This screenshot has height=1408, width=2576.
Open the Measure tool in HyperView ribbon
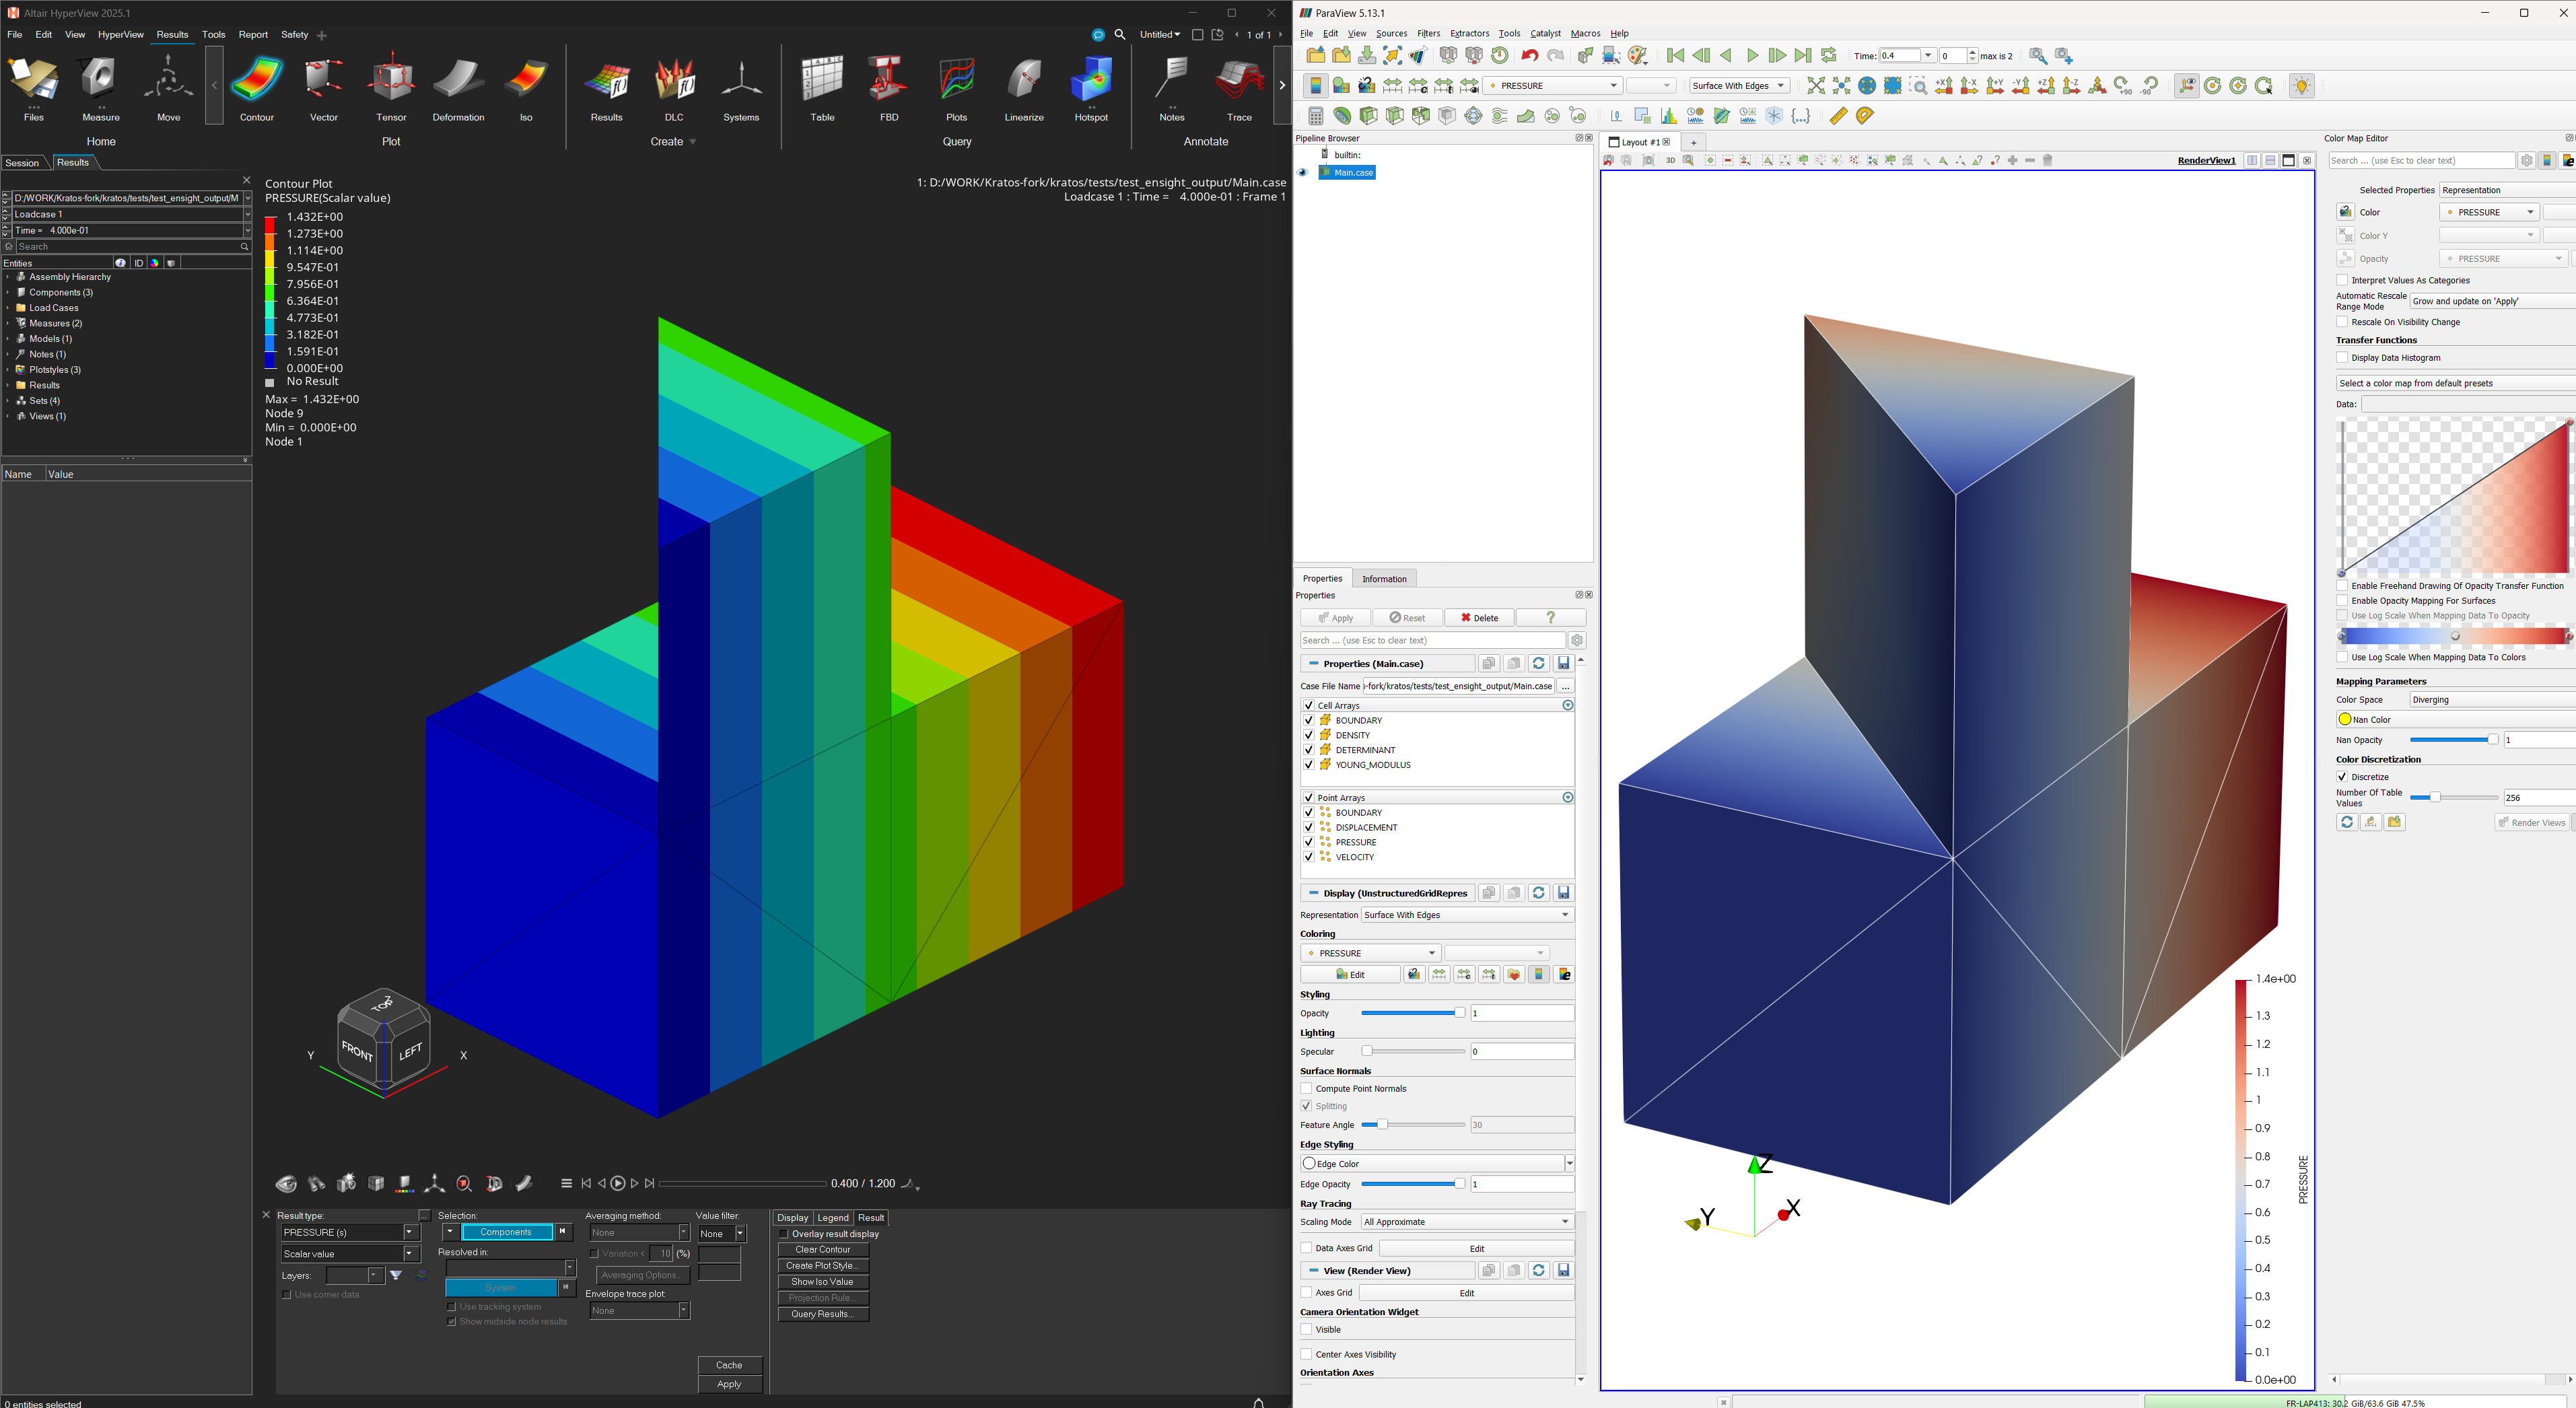[x=101, y=88]
